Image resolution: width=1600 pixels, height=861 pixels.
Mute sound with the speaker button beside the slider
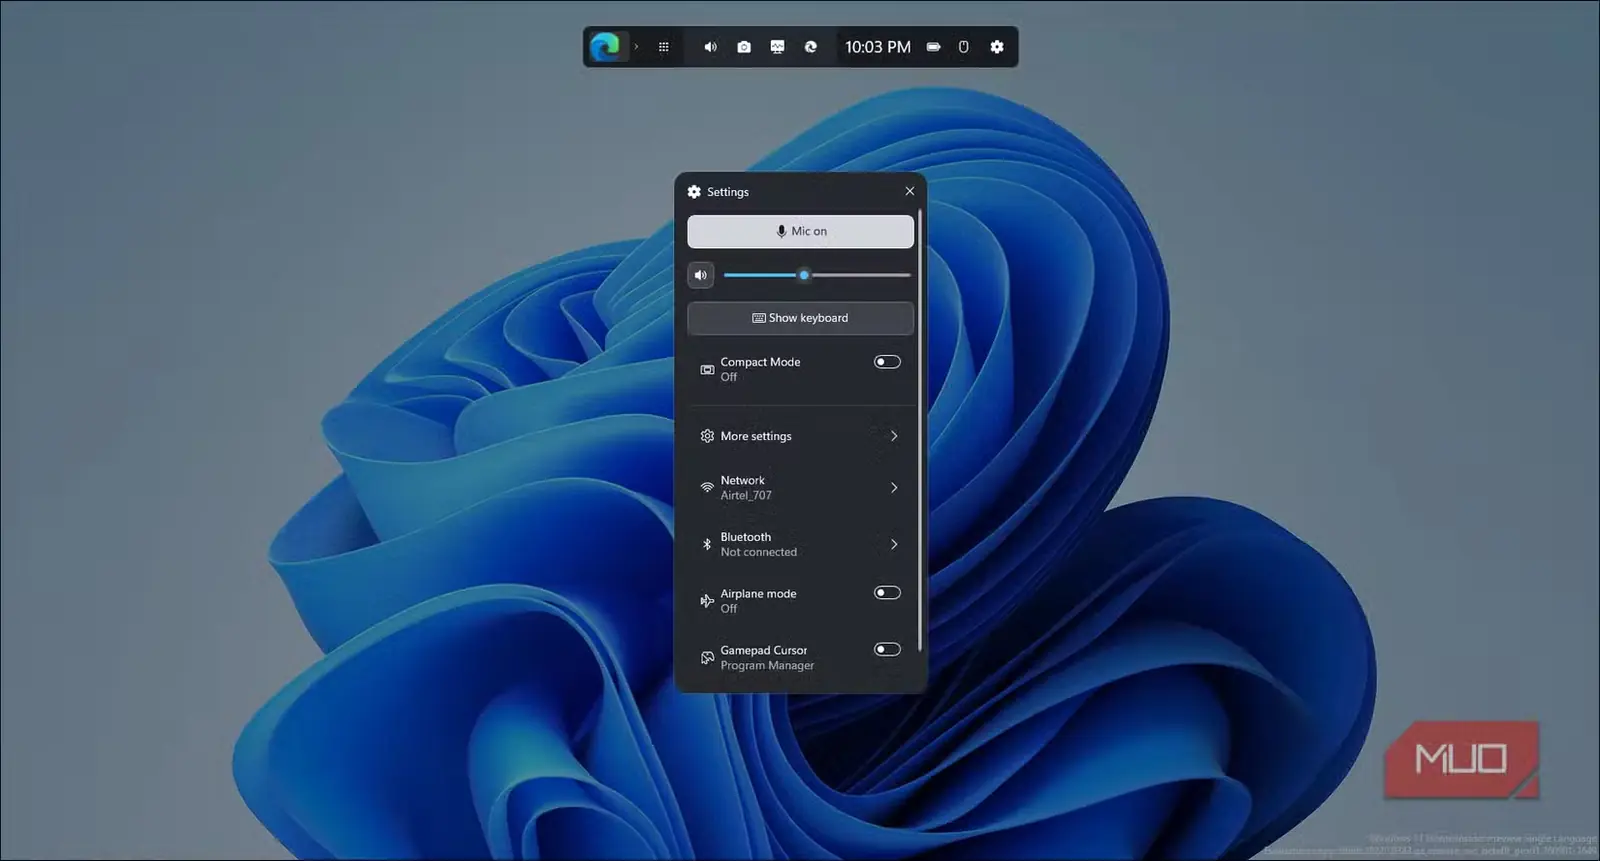tap(701, 275)
